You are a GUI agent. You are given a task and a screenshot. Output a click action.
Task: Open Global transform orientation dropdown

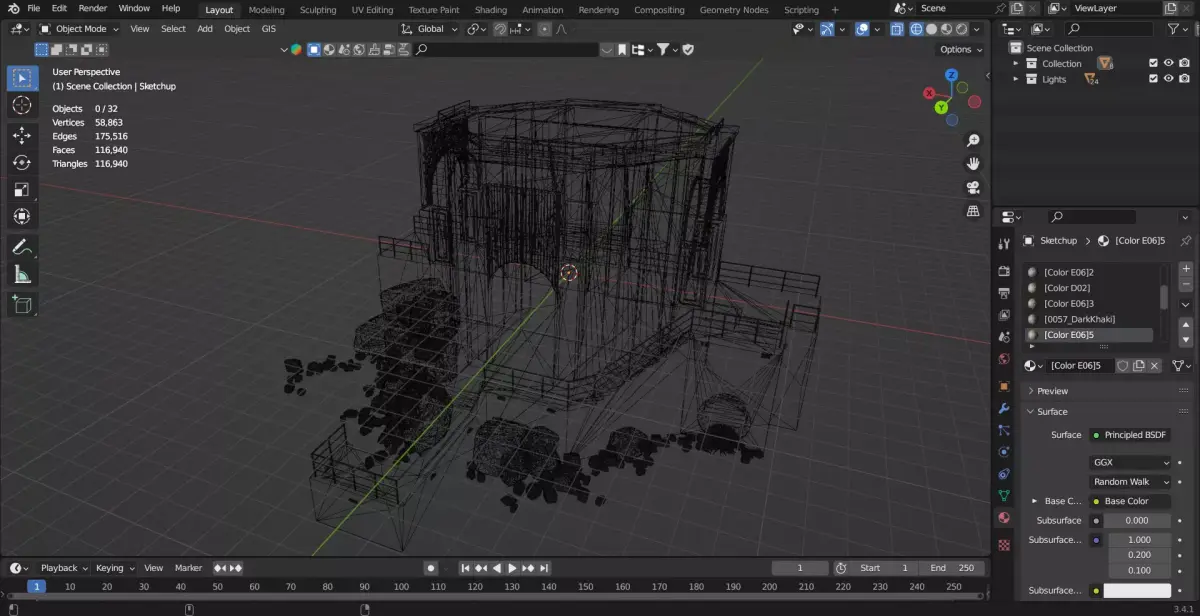[429, 29]
